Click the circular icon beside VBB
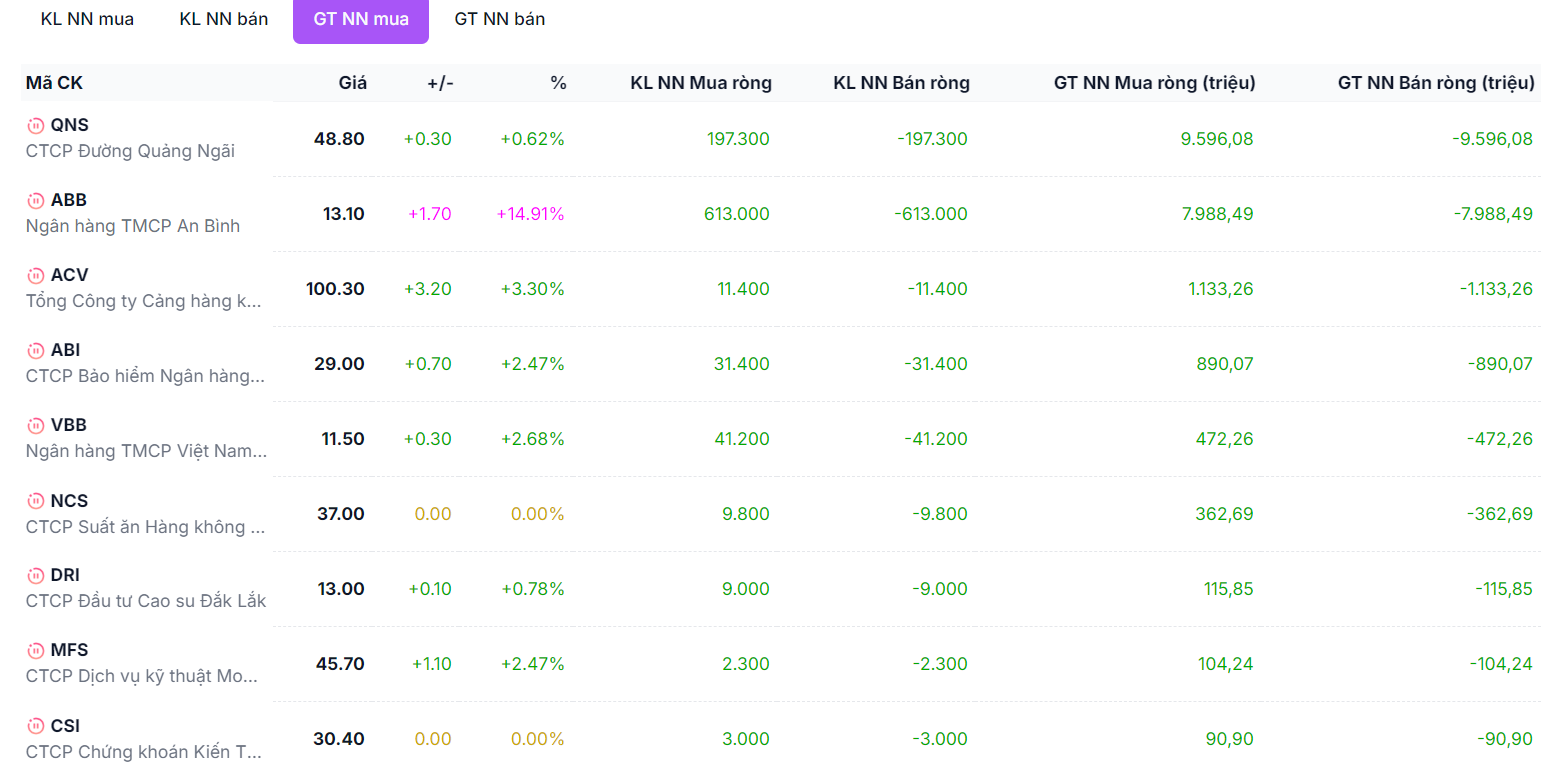This screenshot has height=766, width=1543. 35,425
